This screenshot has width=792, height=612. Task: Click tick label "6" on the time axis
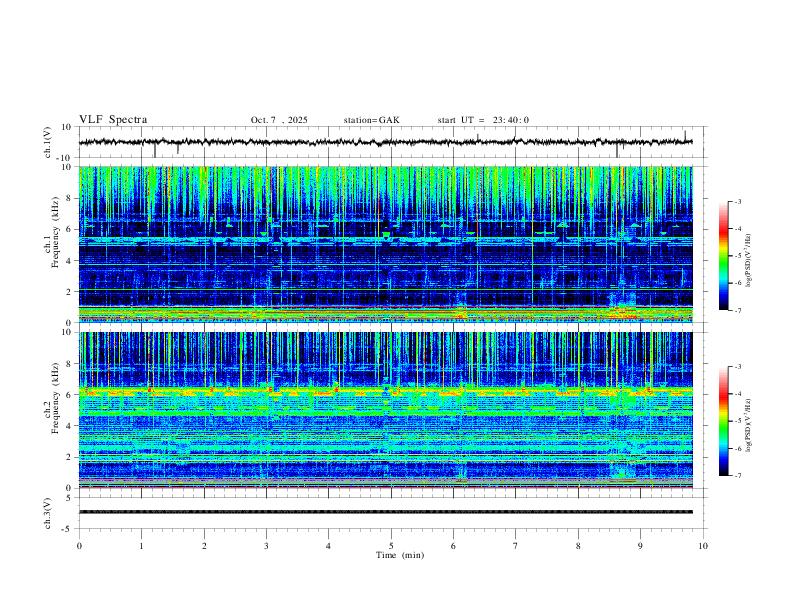454,546
